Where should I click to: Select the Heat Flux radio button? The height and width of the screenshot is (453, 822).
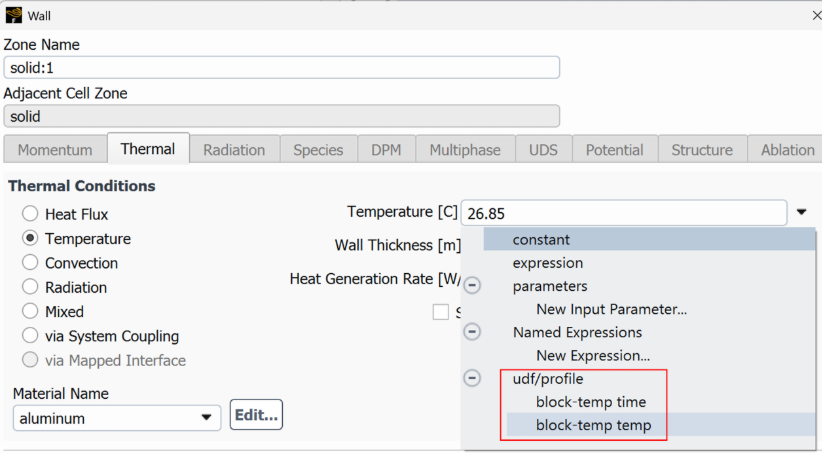[x=30, y=214]
